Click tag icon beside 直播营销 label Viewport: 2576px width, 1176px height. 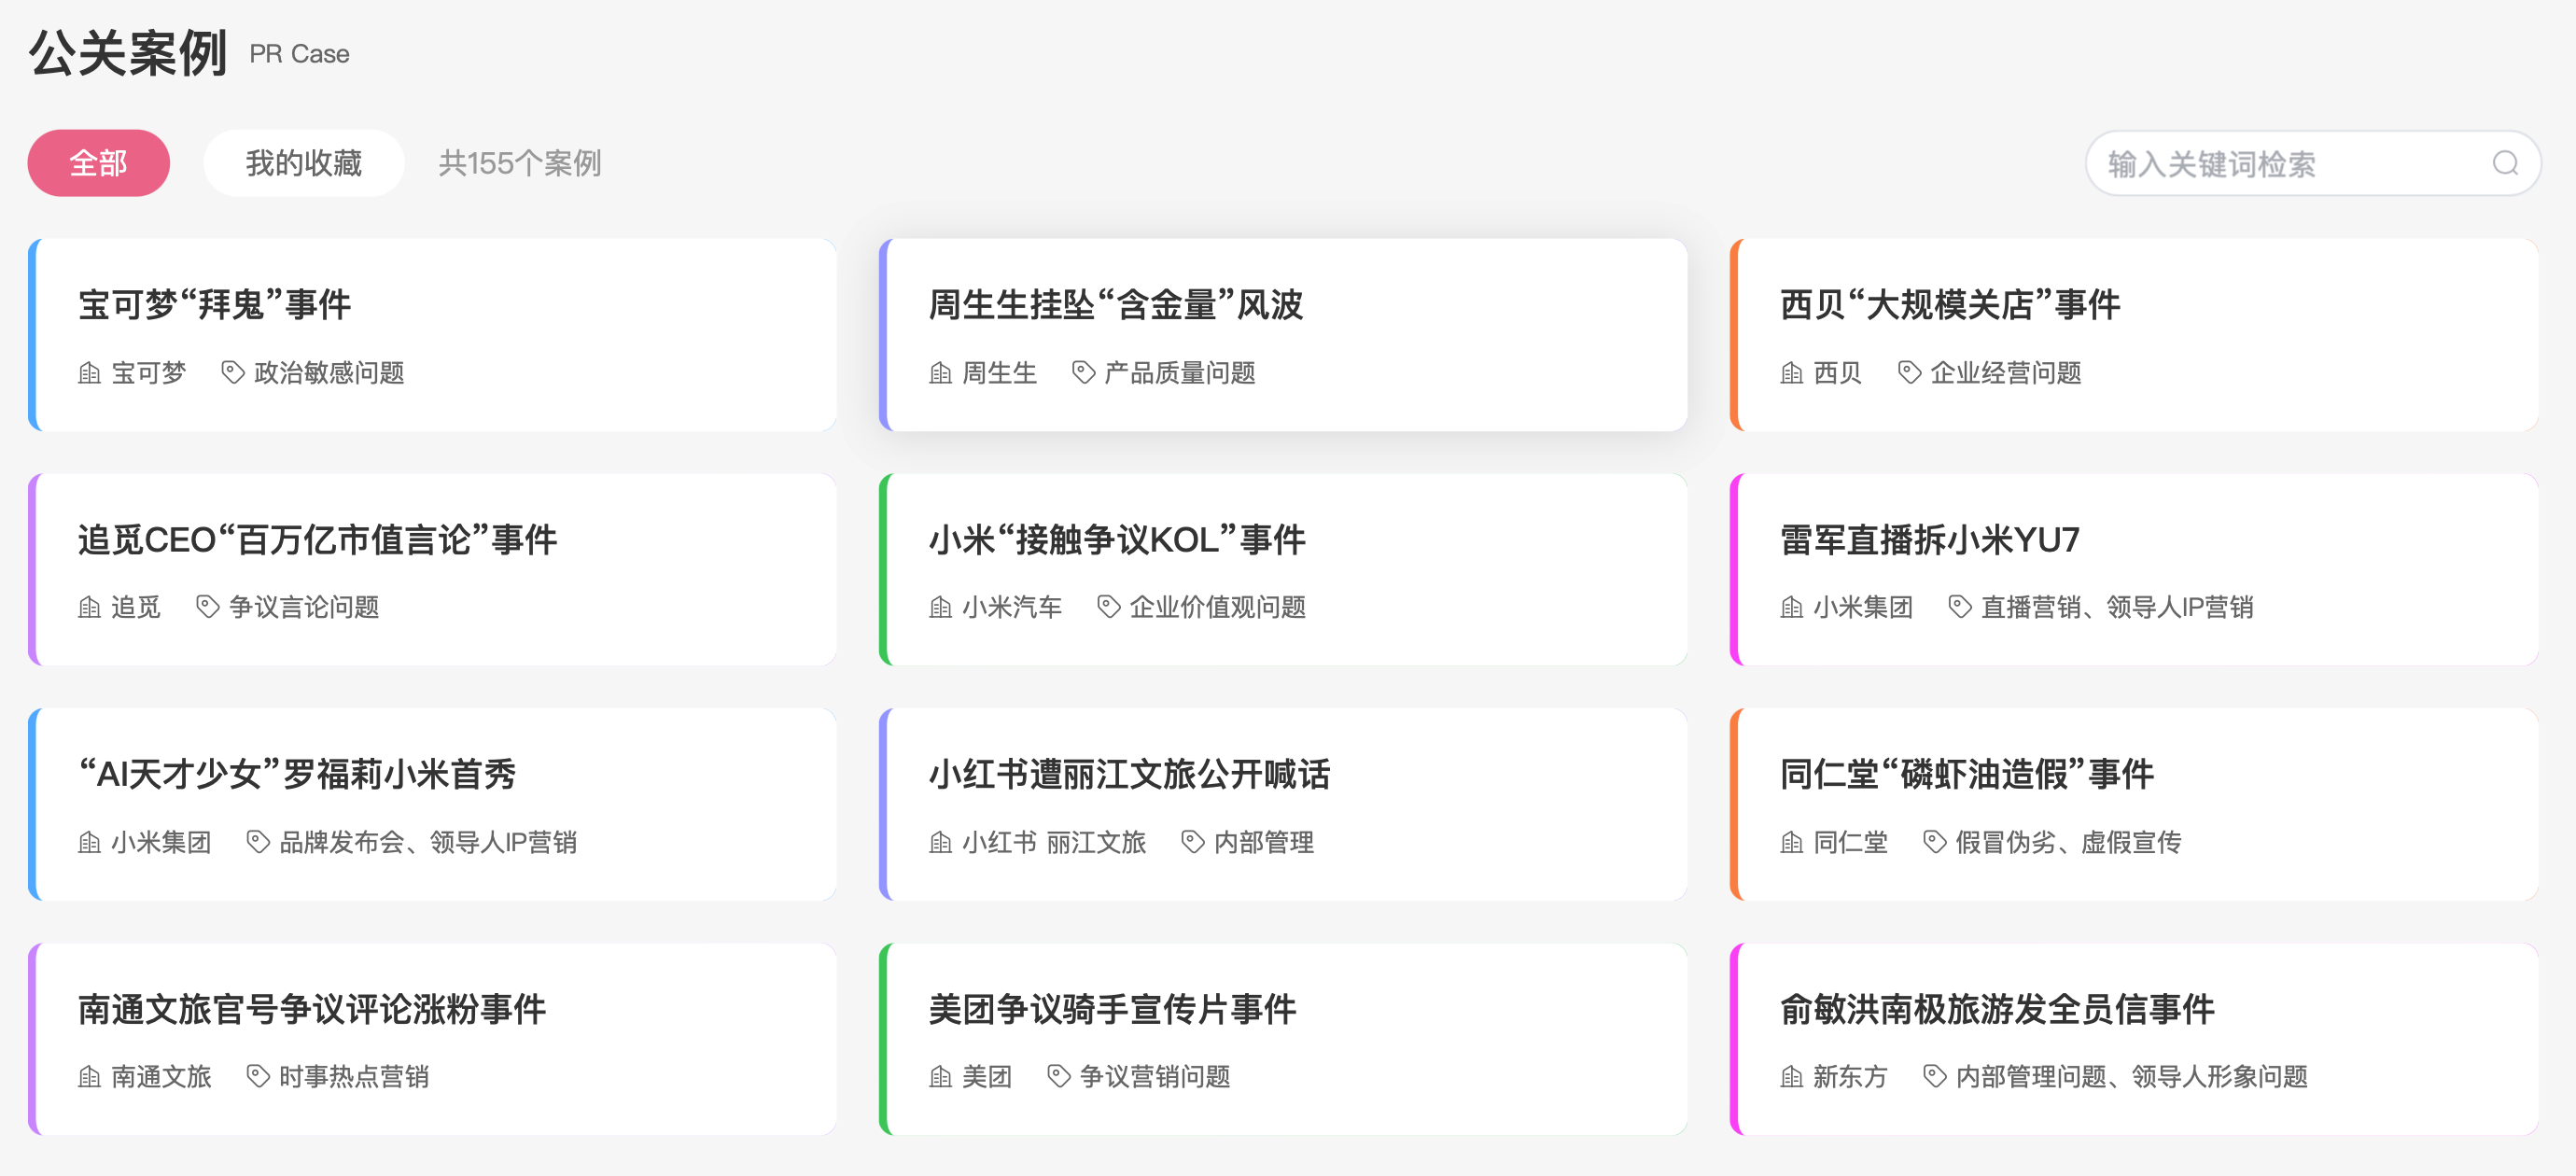1959,607
